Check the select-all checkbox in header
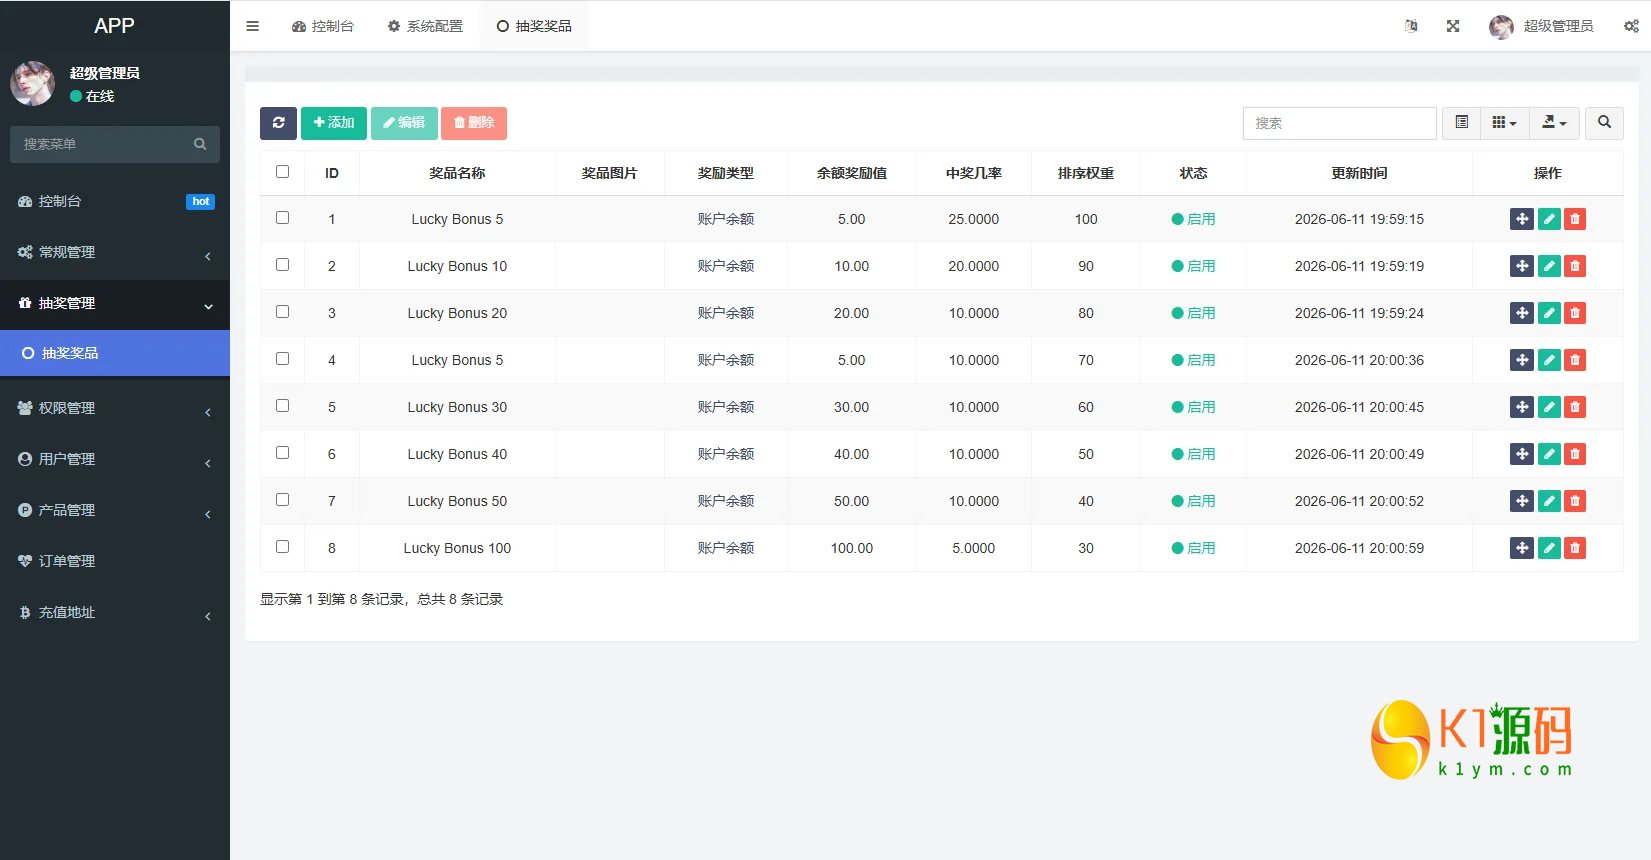 [x=282, y=172]
